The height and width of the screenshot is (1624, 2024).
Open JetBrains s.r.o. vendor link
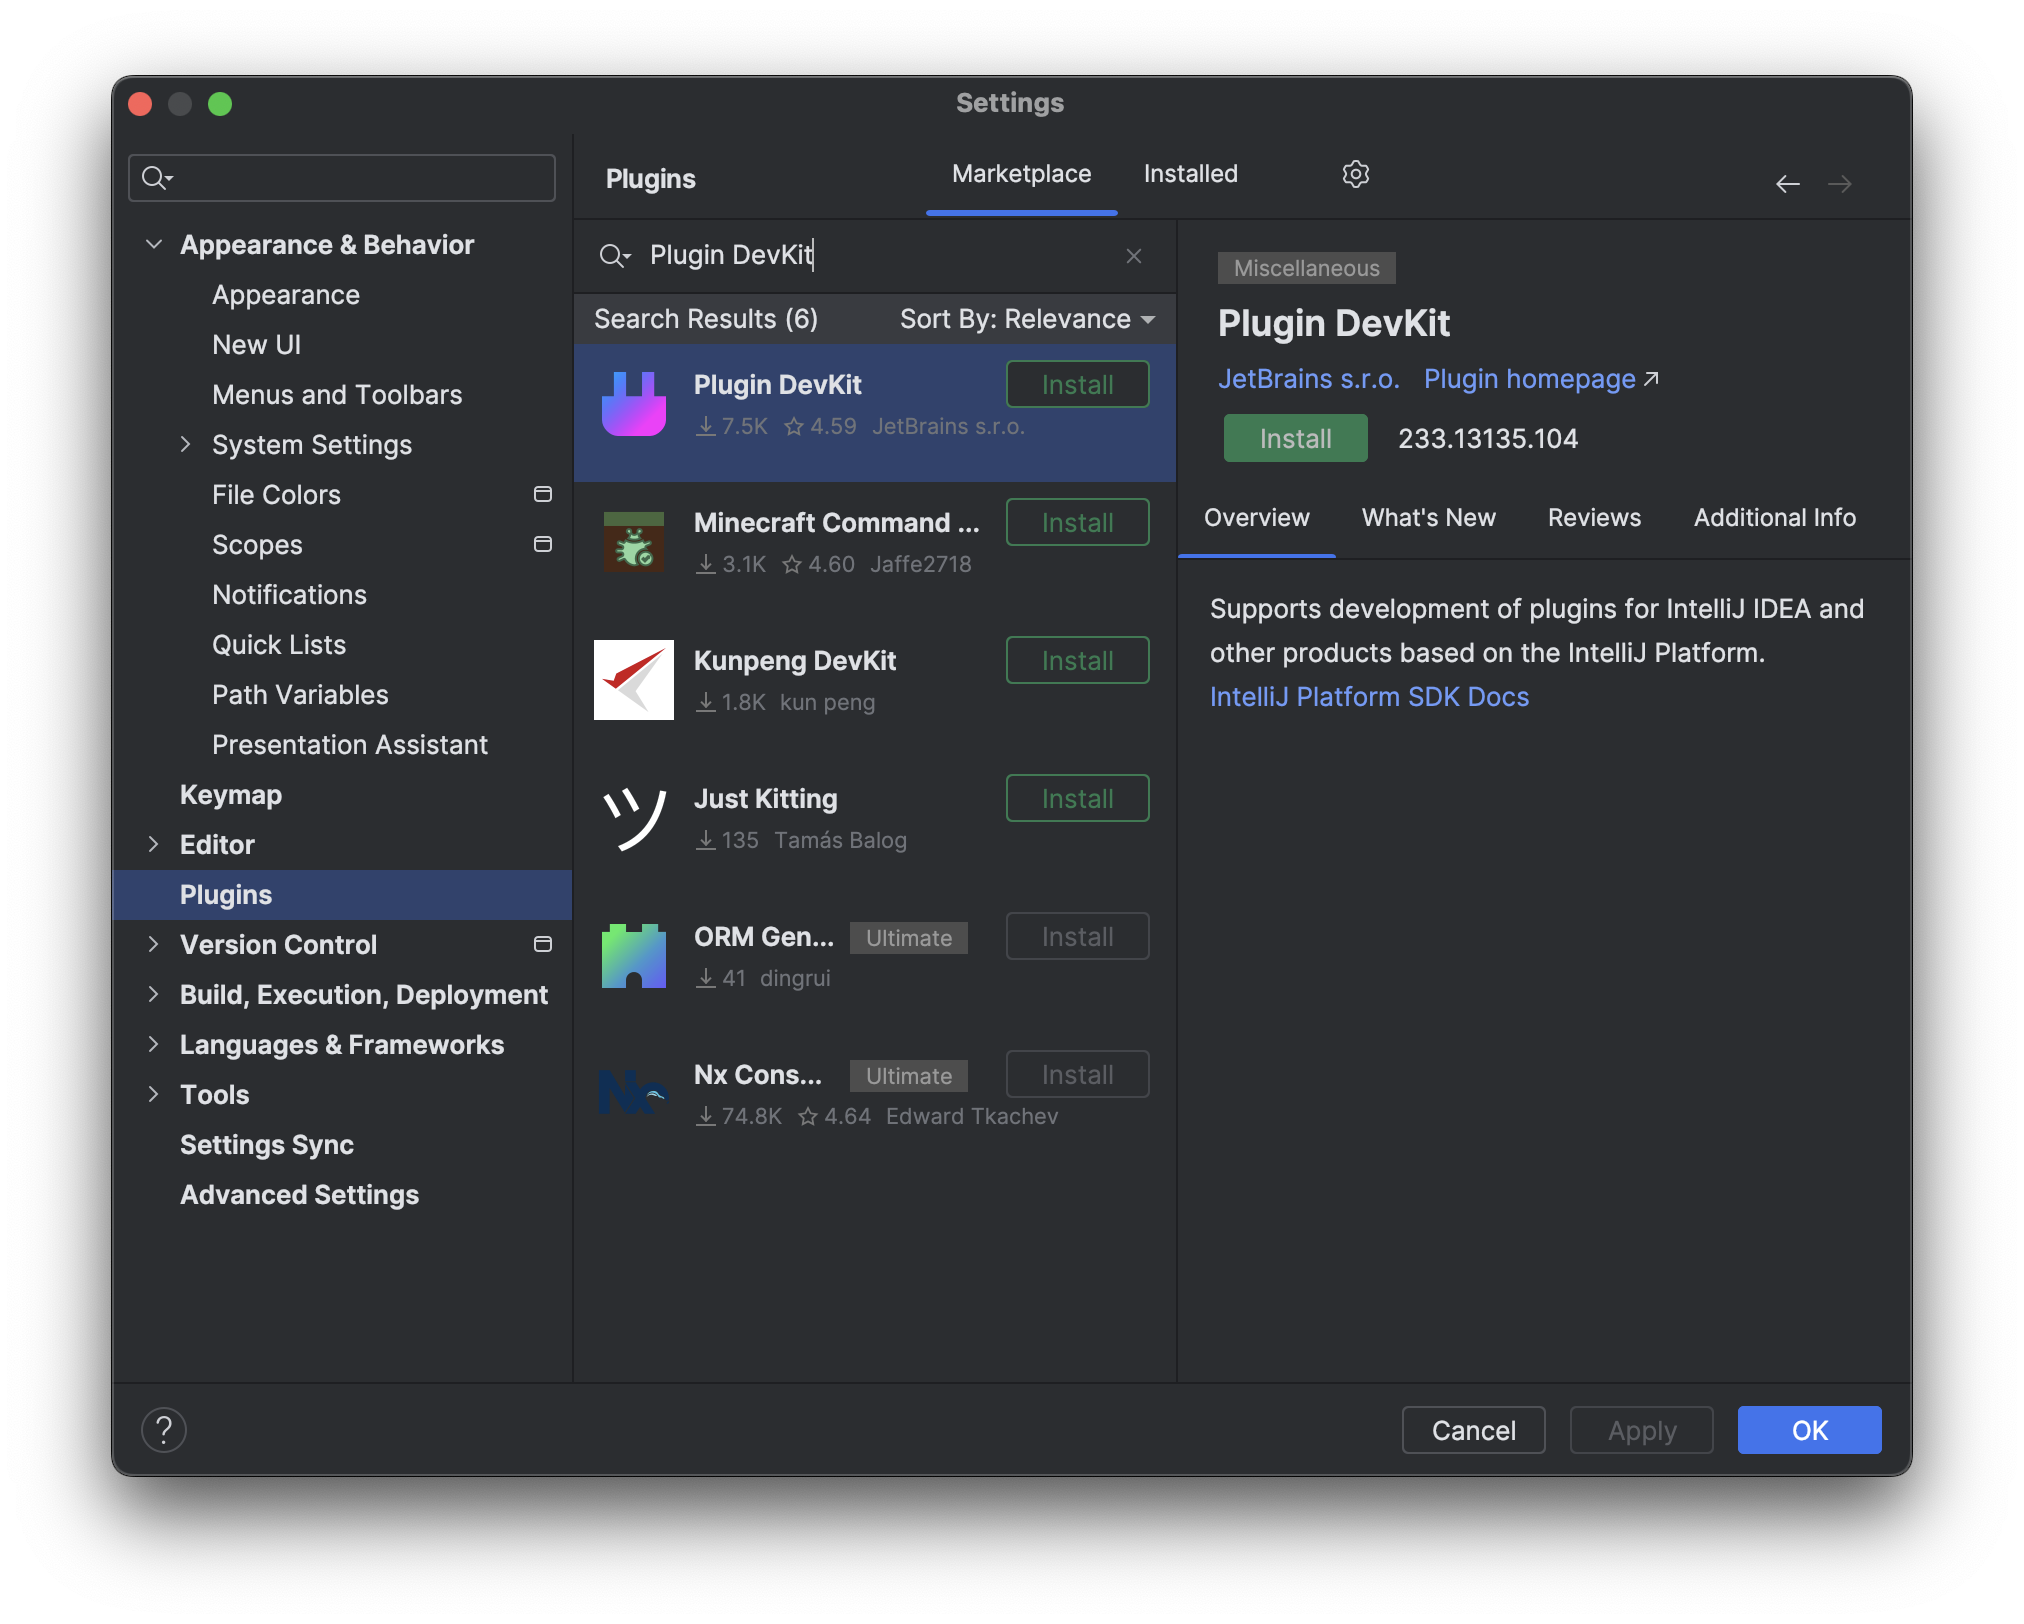pyautogui.click(x=1308, y=379)
